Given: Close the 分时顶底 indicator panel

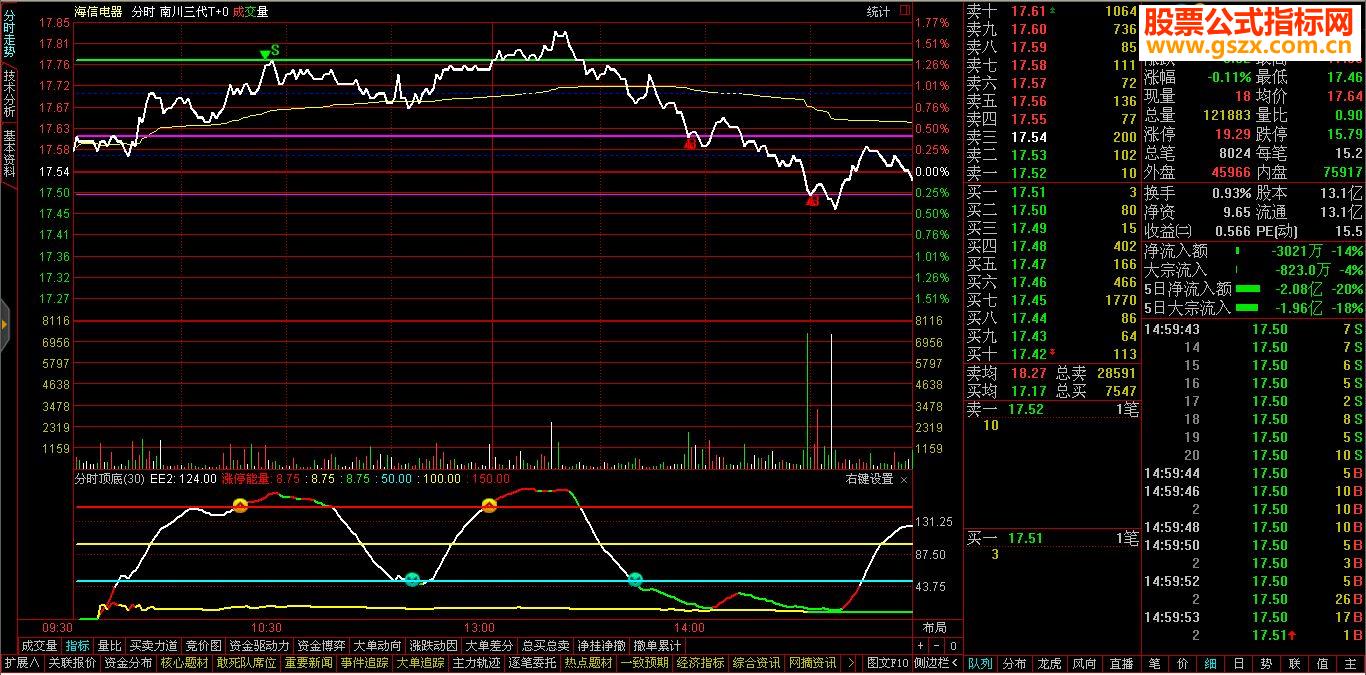Looking at the screenshot, I should click(x=904, y=479).
